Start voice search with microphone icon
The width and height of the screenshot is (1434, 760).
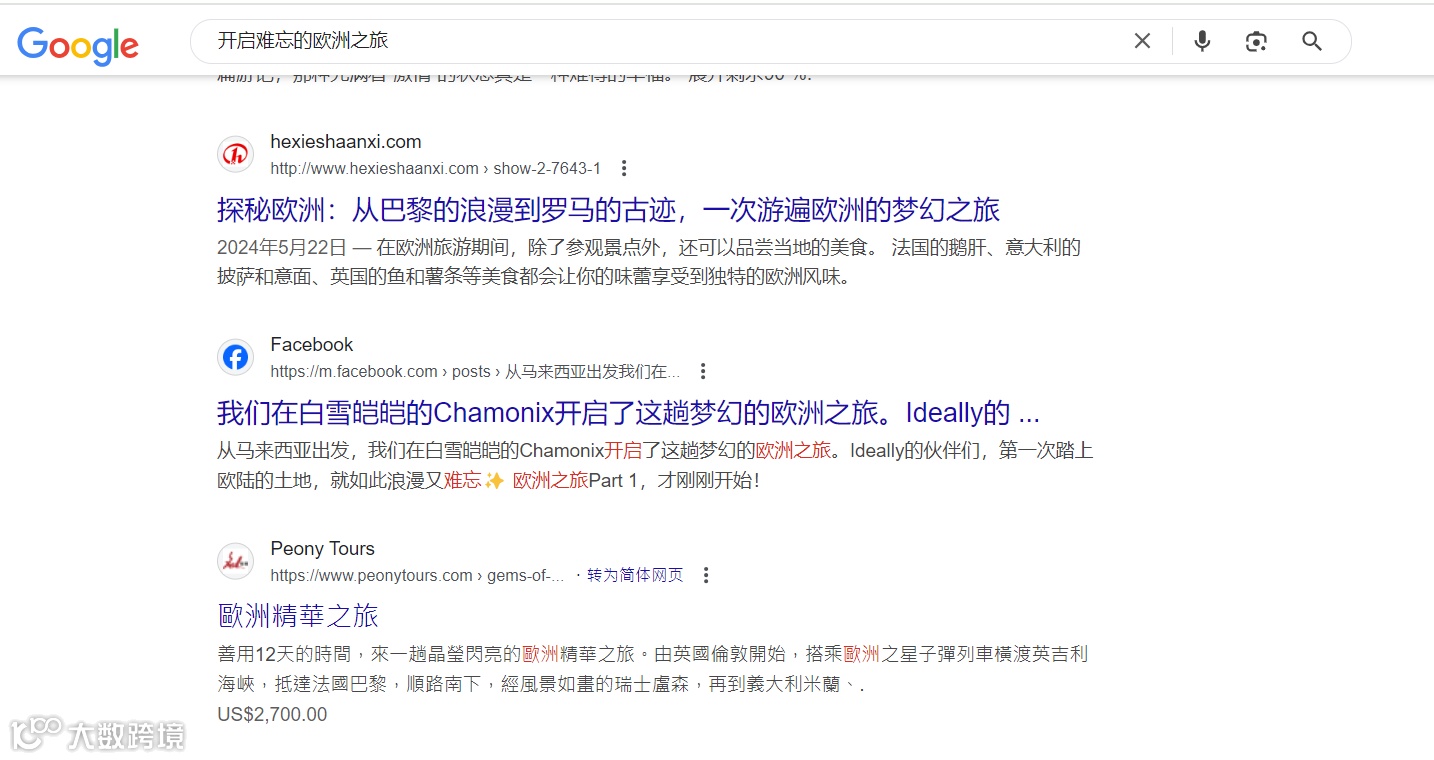(x=1202, y=41)
